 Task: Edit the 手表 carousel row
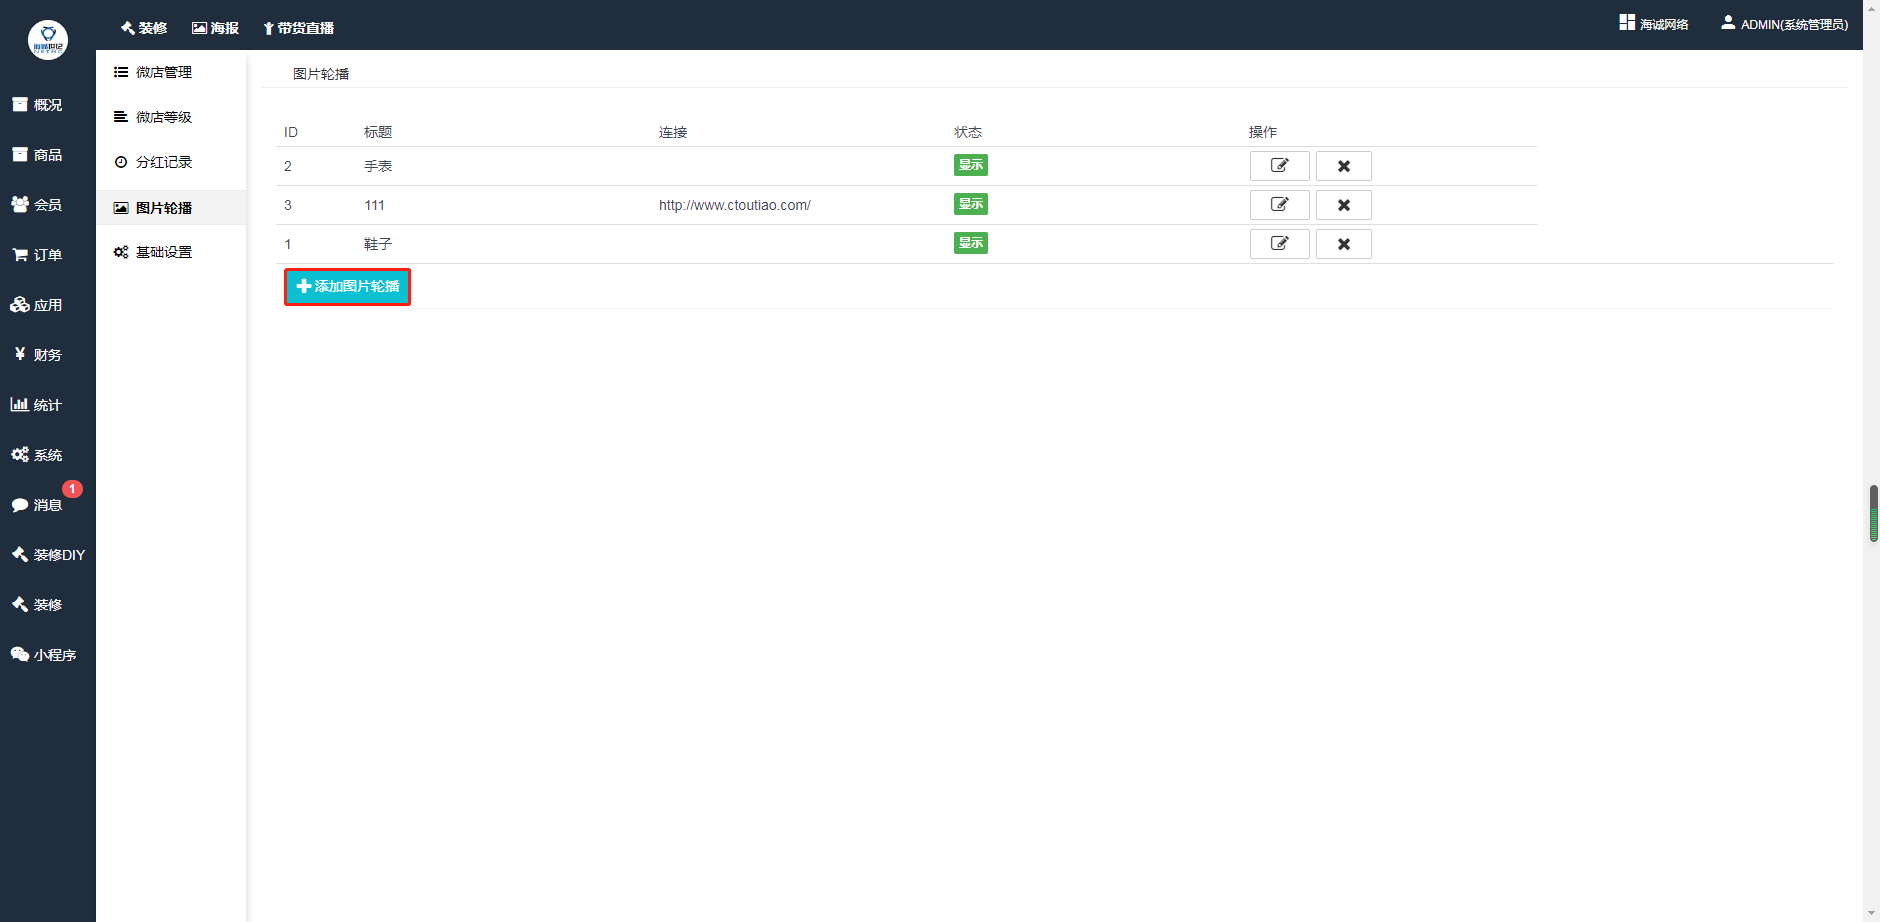(1280, 166)
